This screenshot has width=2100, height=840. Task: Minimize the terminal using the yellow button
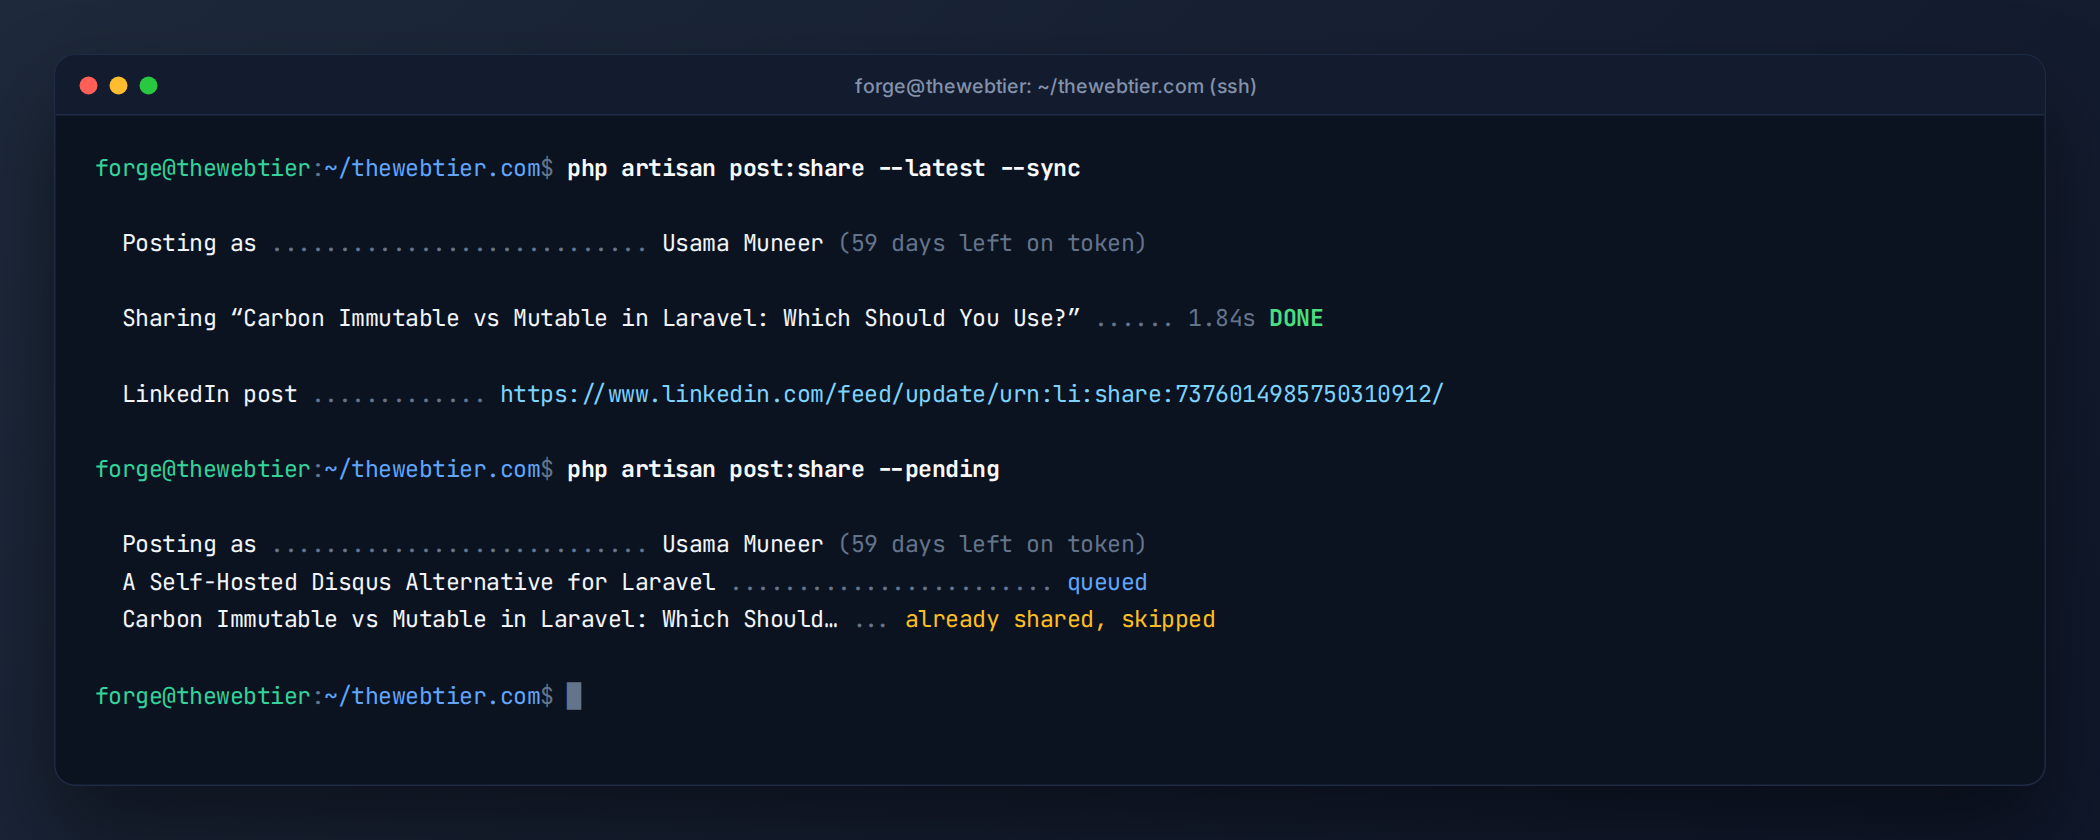(118, 86)
